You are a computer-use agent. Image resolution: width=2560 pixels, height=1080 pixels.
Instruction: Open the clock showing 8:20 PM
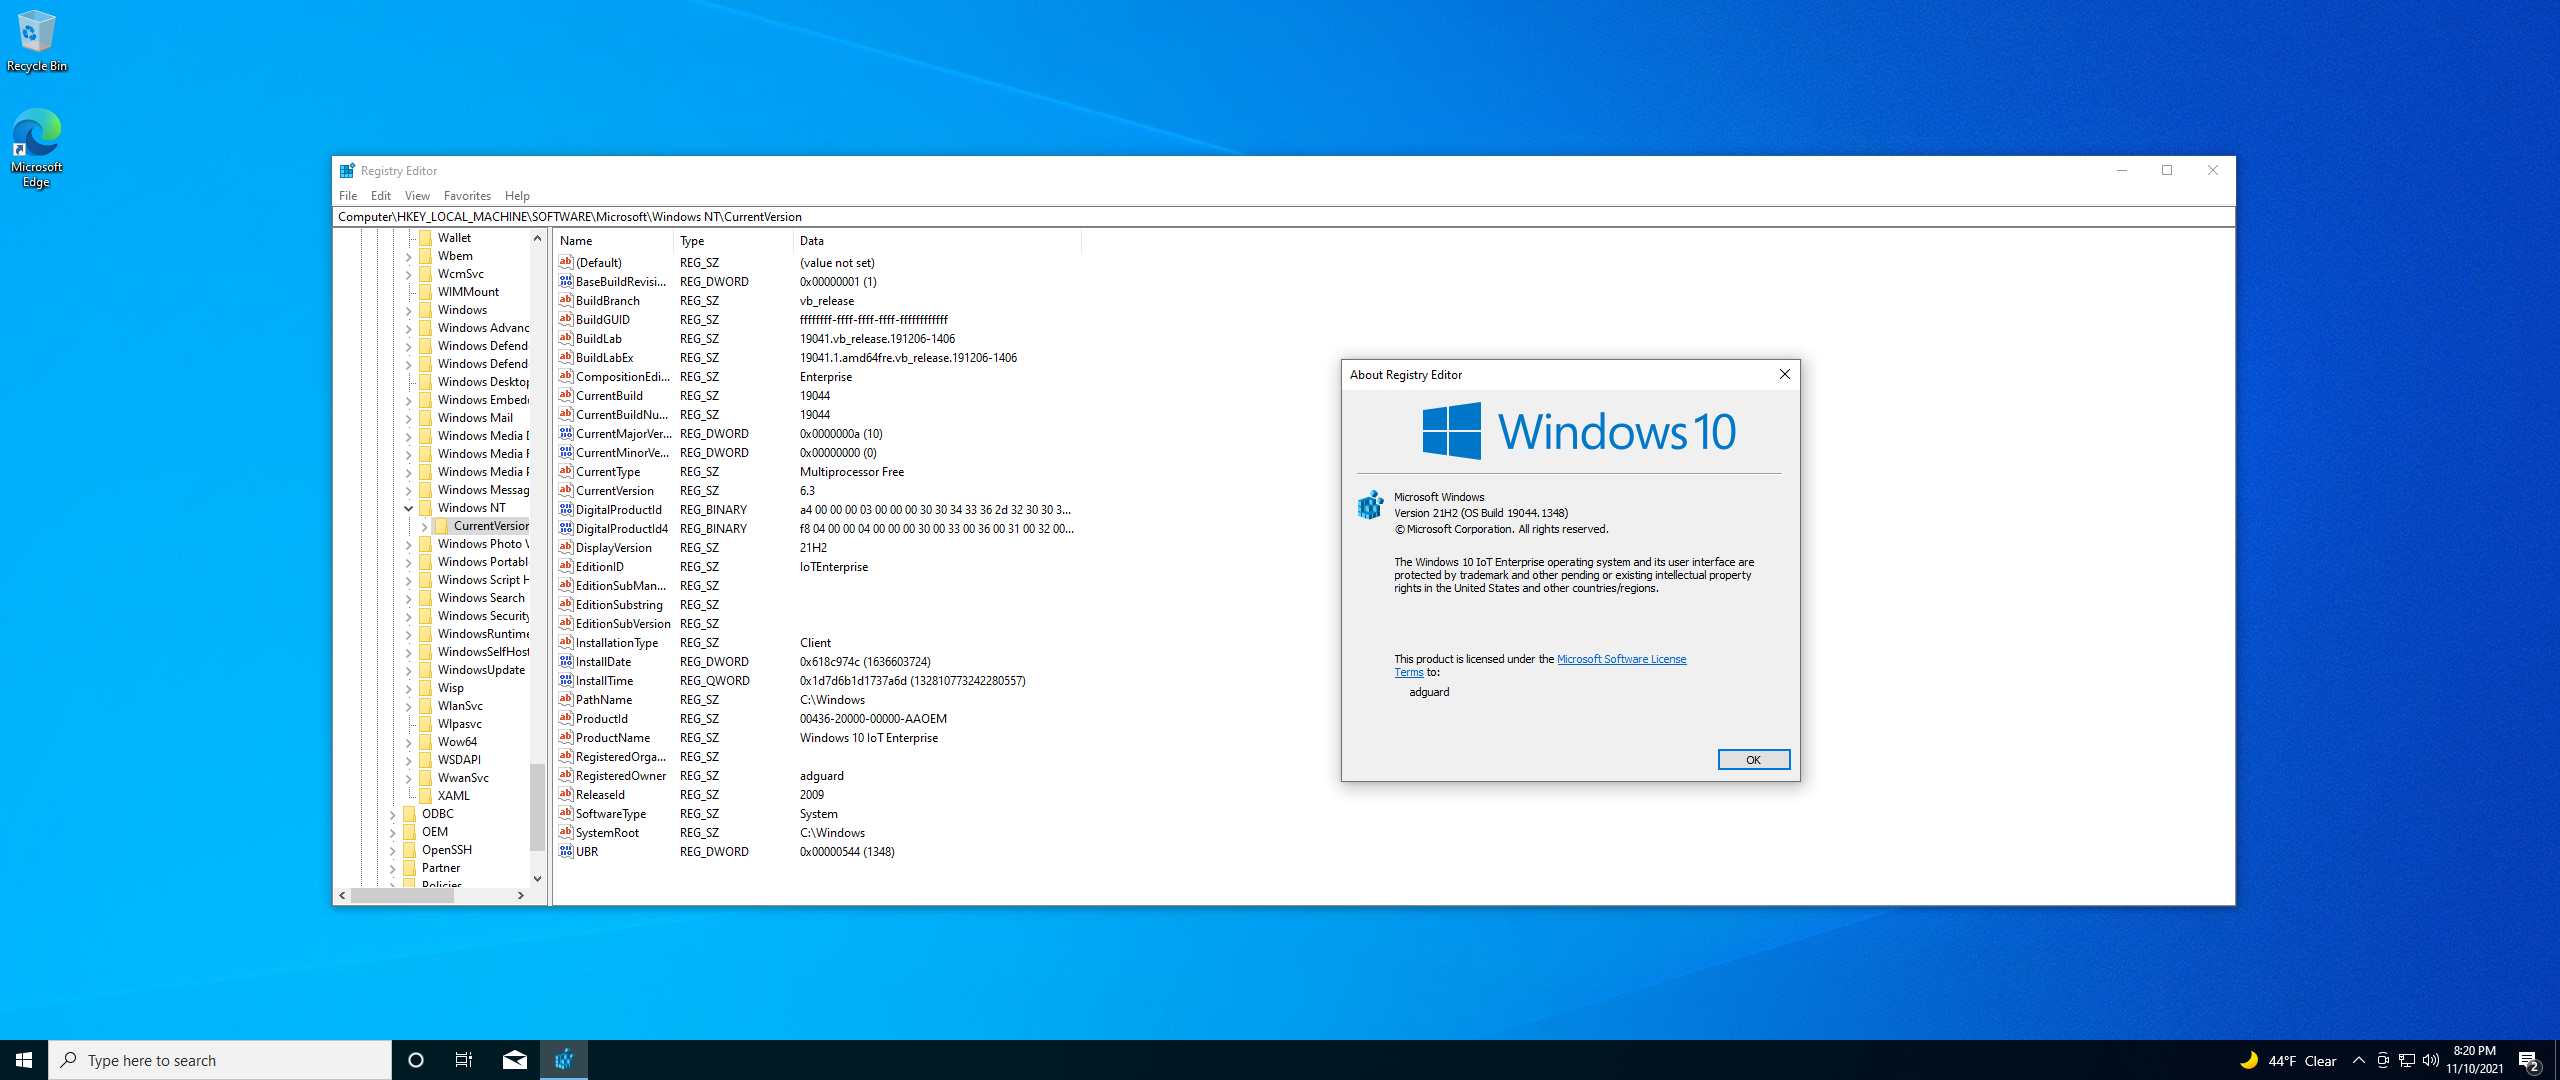tap(2475, 1060)
